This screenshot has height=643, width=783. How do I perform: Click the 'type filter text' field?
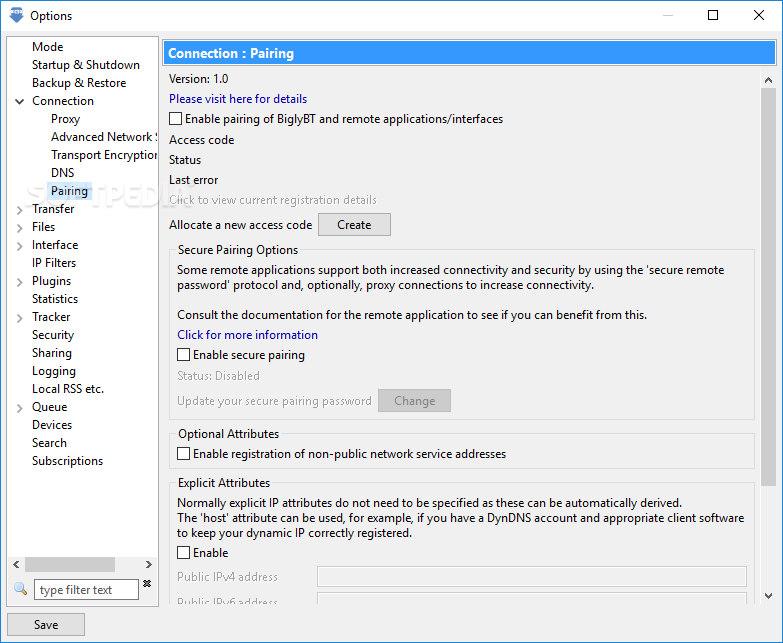tap(86, 590)
